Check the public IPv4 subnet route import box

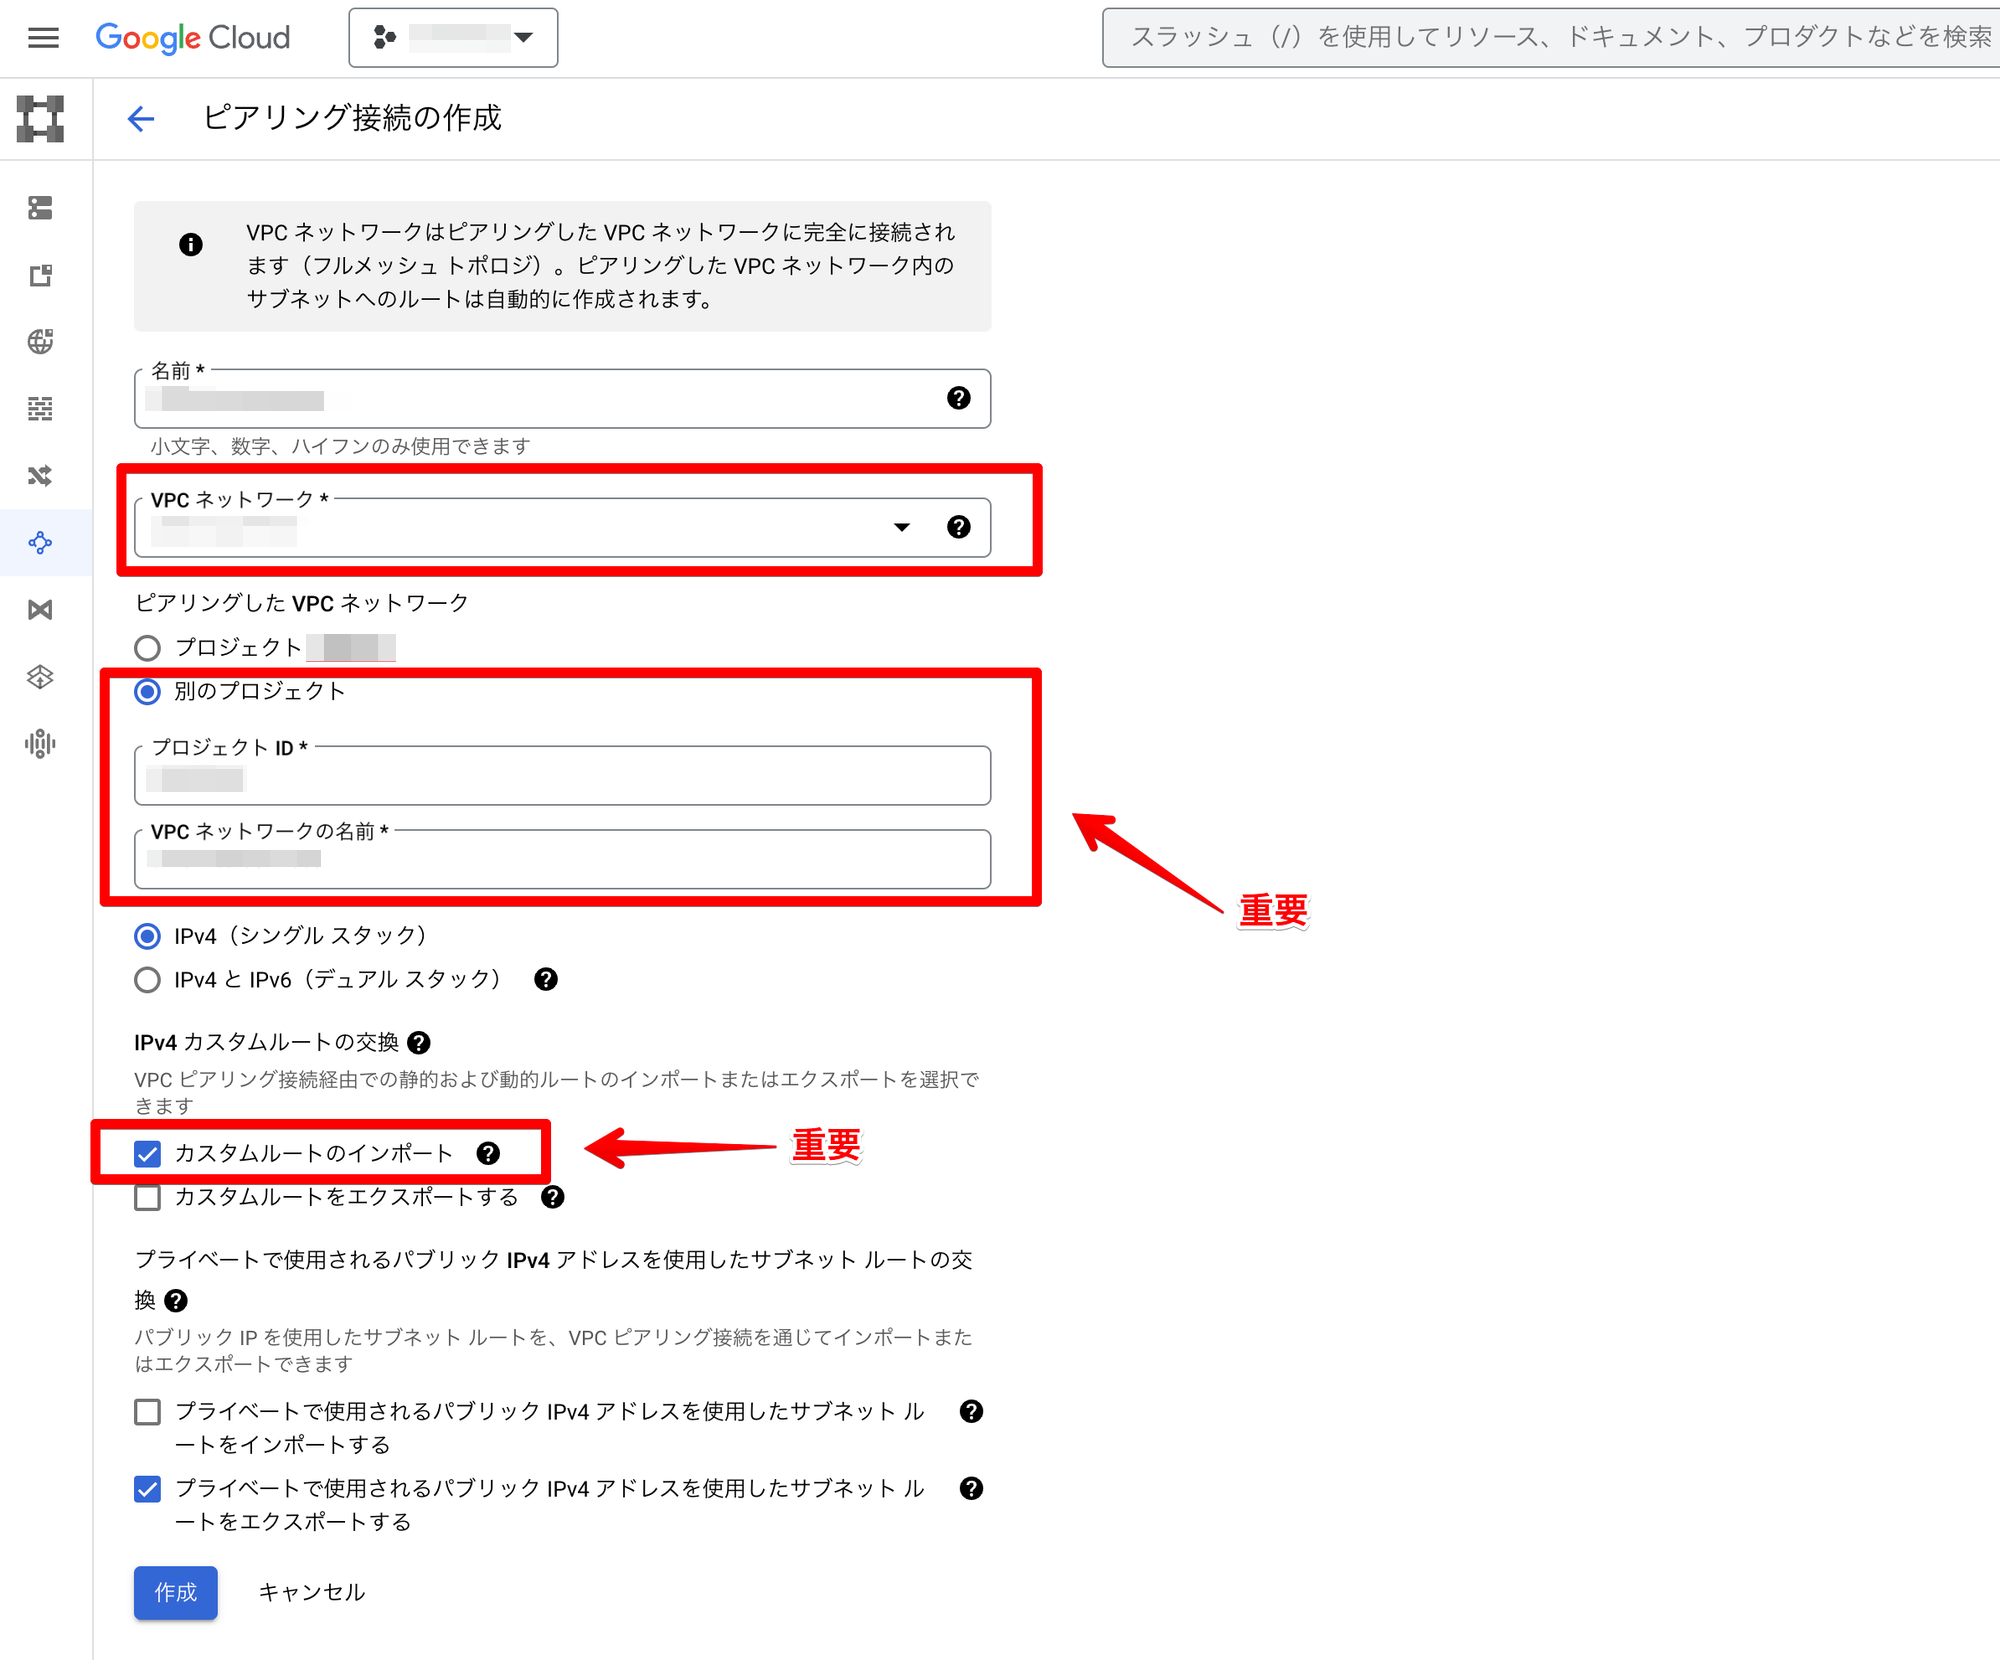click(x=148, y=1412)
